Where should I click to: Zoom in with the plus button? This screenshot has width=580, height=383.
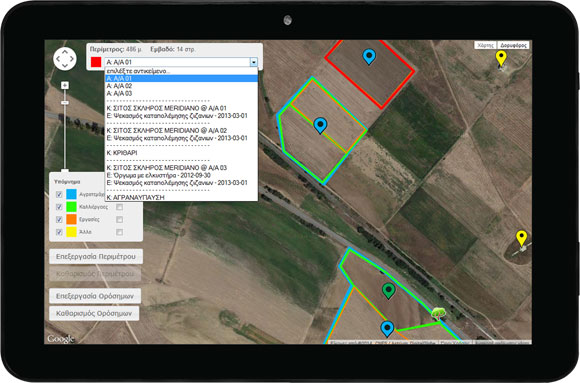tap(65, 85)
